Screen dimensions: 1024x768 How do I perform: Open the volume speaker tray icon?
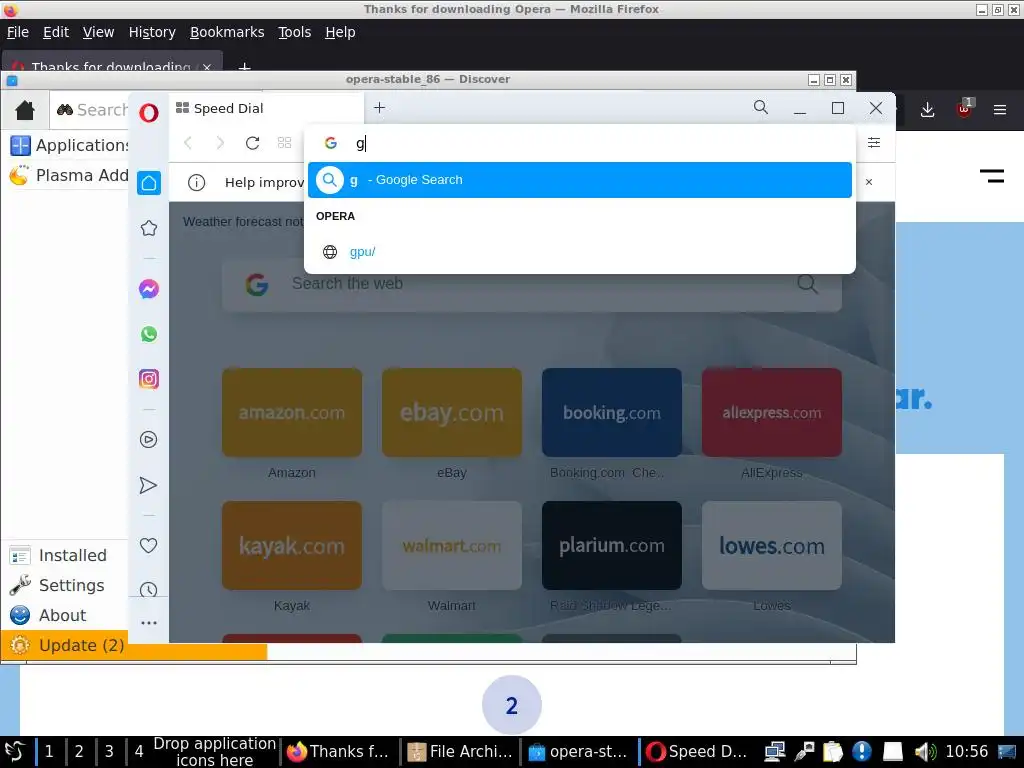(925, 752)
